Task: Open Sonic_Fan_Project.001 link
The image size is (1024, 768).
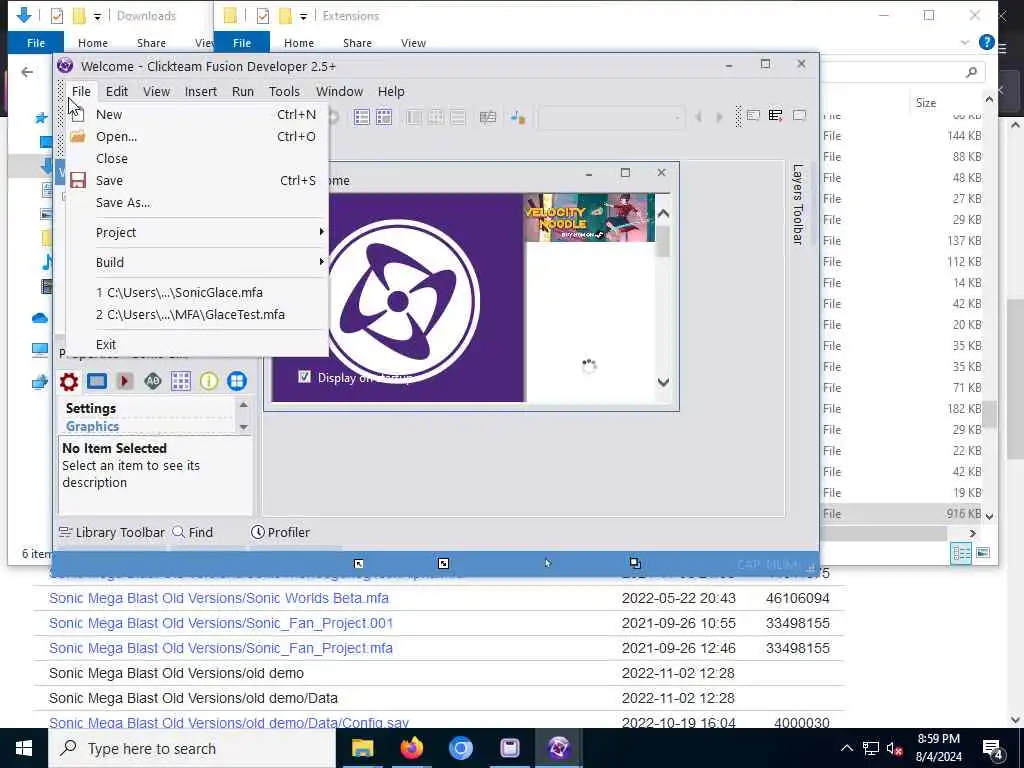Action: 221,623
